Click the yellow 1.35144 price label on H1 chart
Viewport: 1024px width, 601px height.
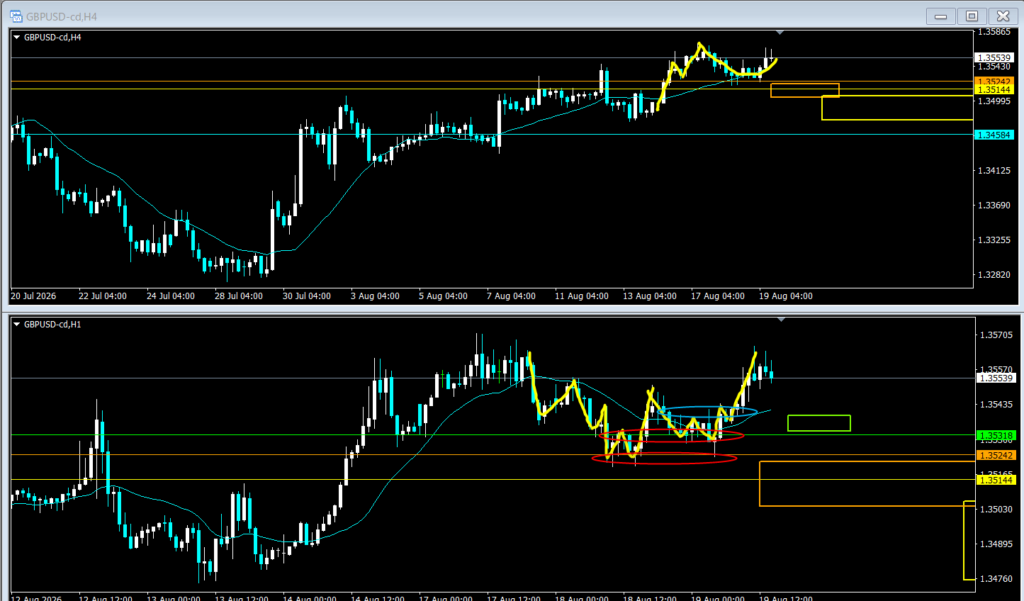click(995, 480)
